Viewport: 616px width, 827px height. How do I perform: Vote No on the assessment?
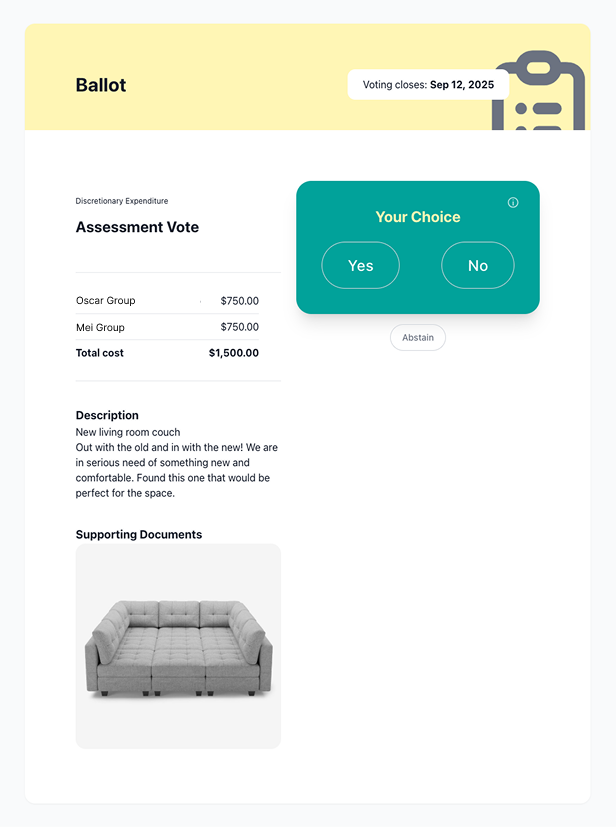pos(477,265)
